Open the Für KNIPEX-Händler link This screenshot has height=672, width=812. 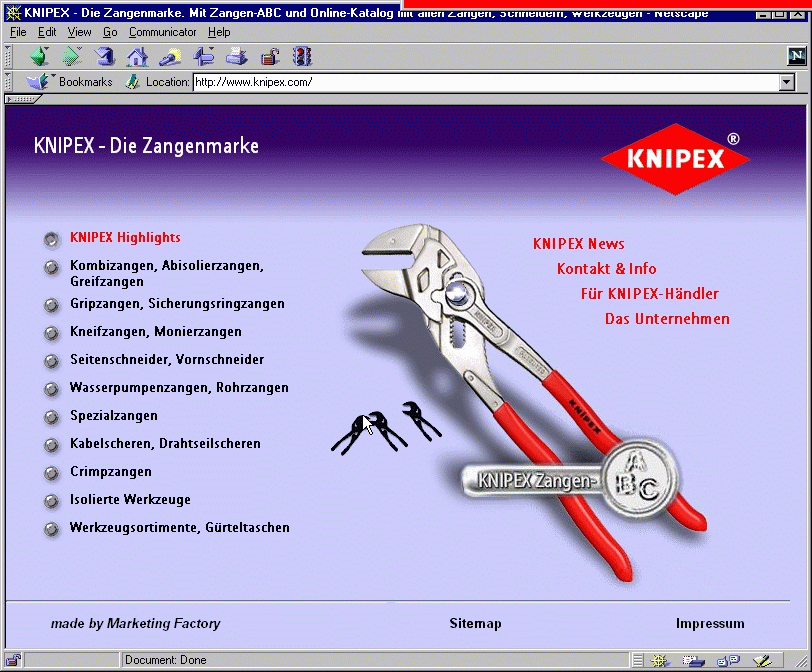(x=649, y=294)
